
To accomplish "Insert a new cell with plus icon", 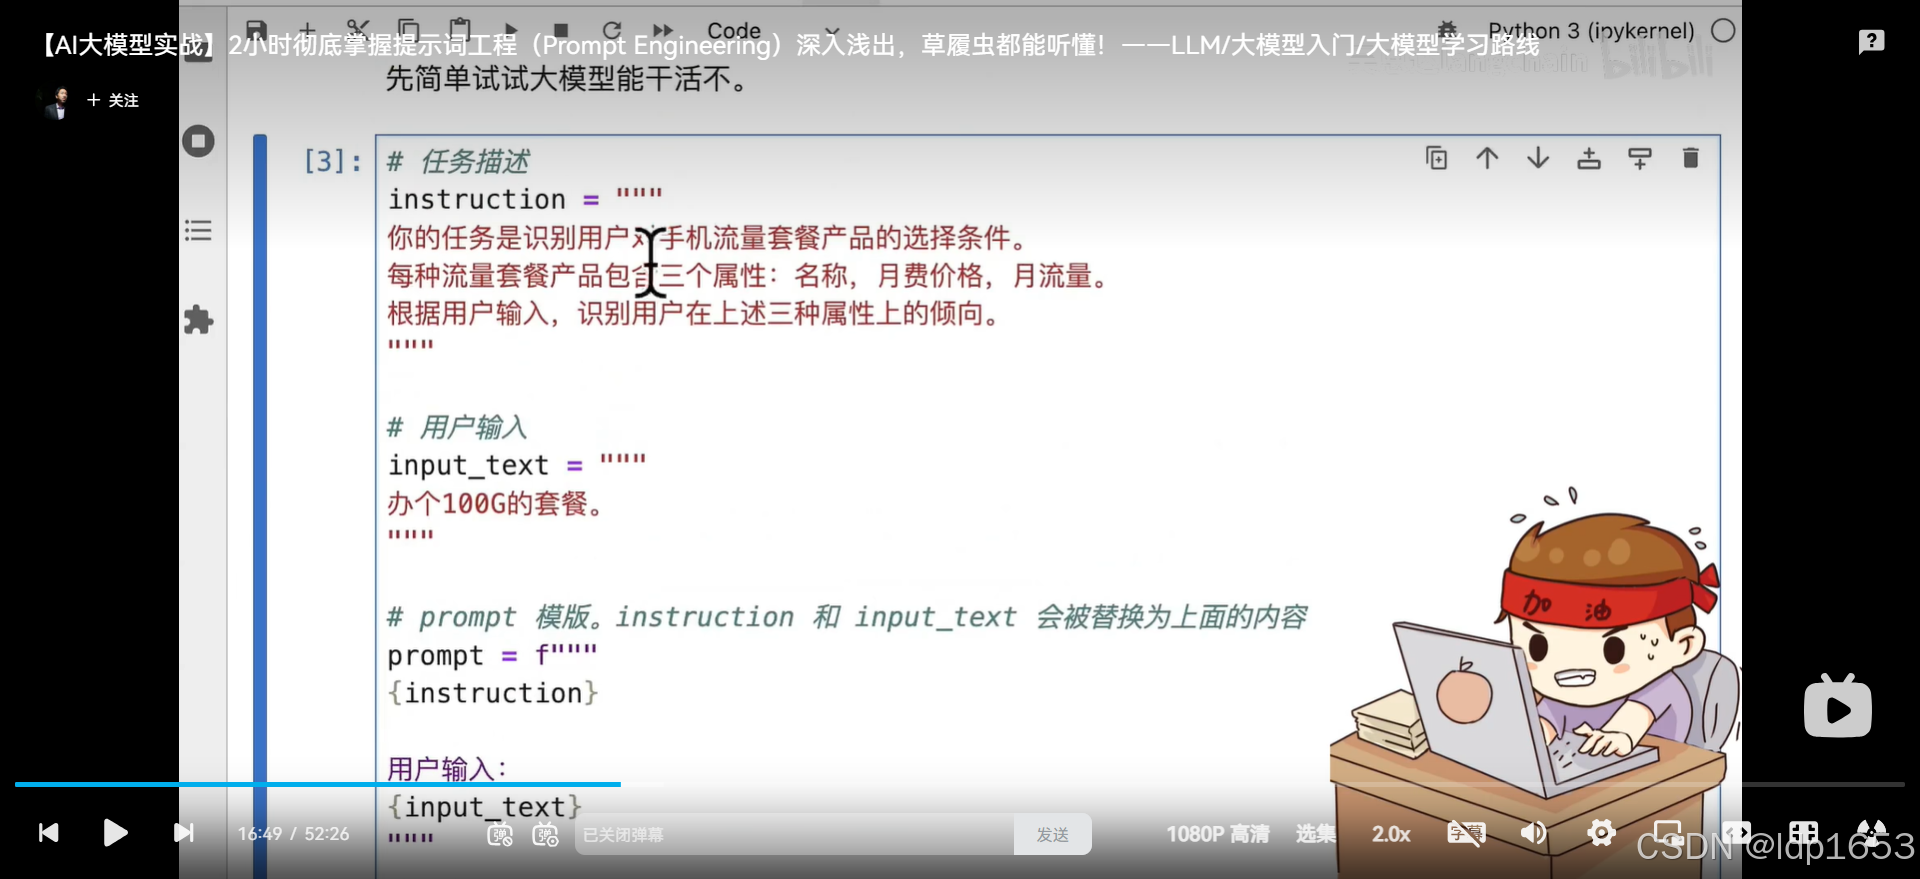I will 307,29.
